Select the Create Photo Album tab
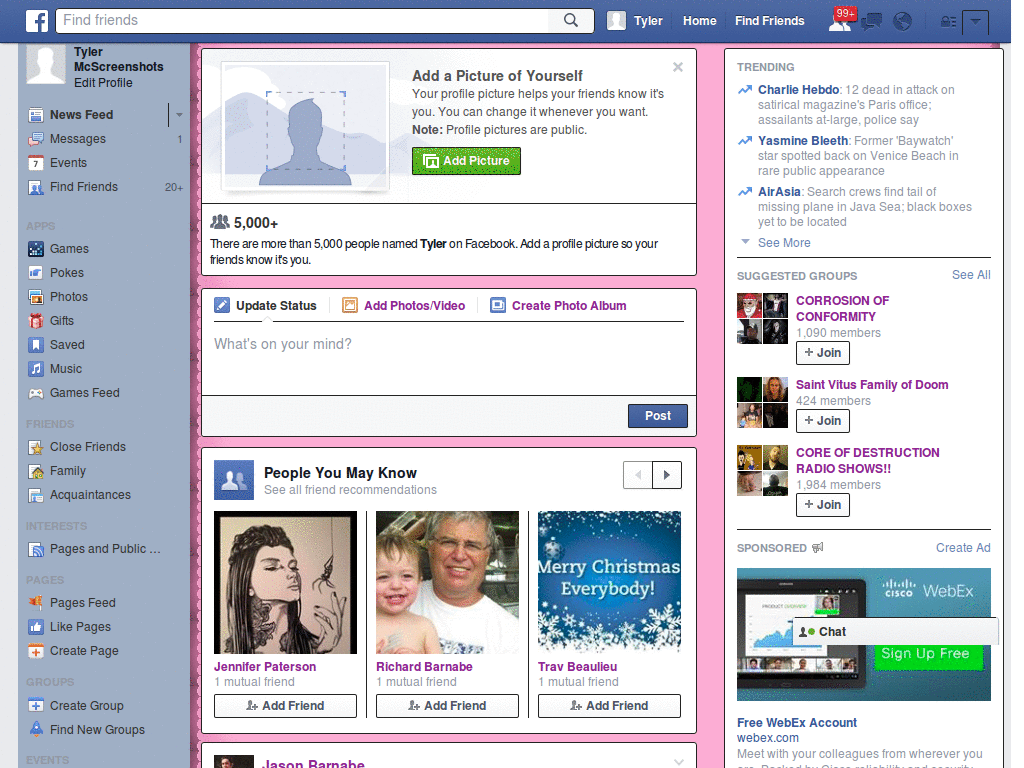Viewport: 1024px width, 768px height. pos(558,306)
